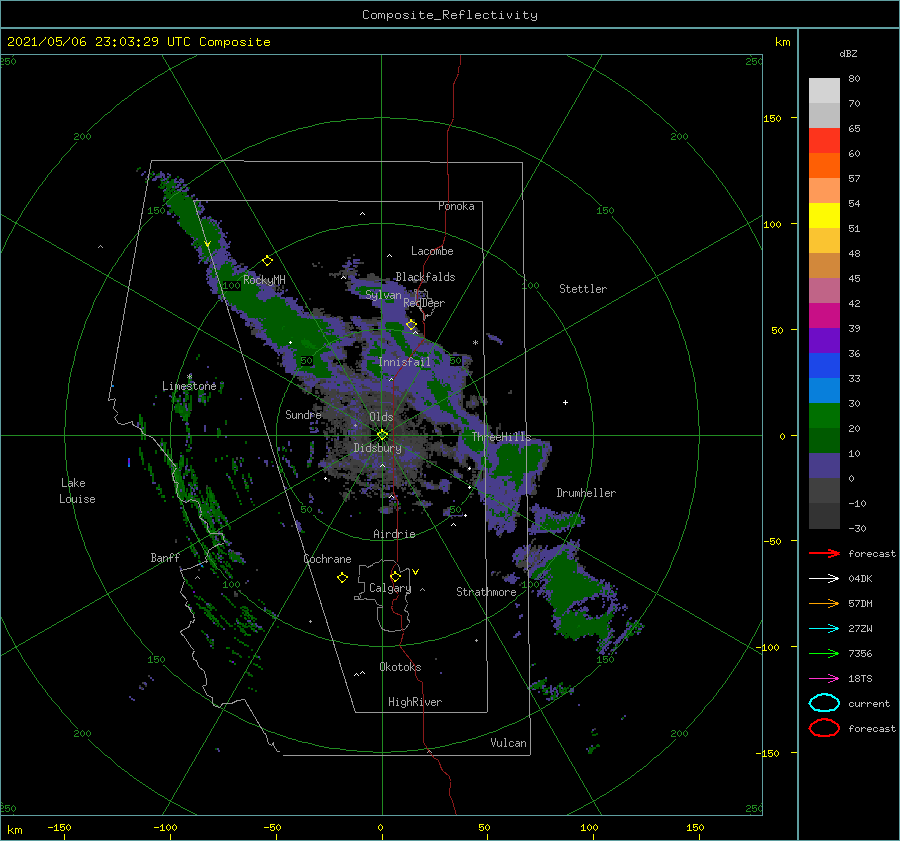Select the Drumheller city label

tap(586, 493)
